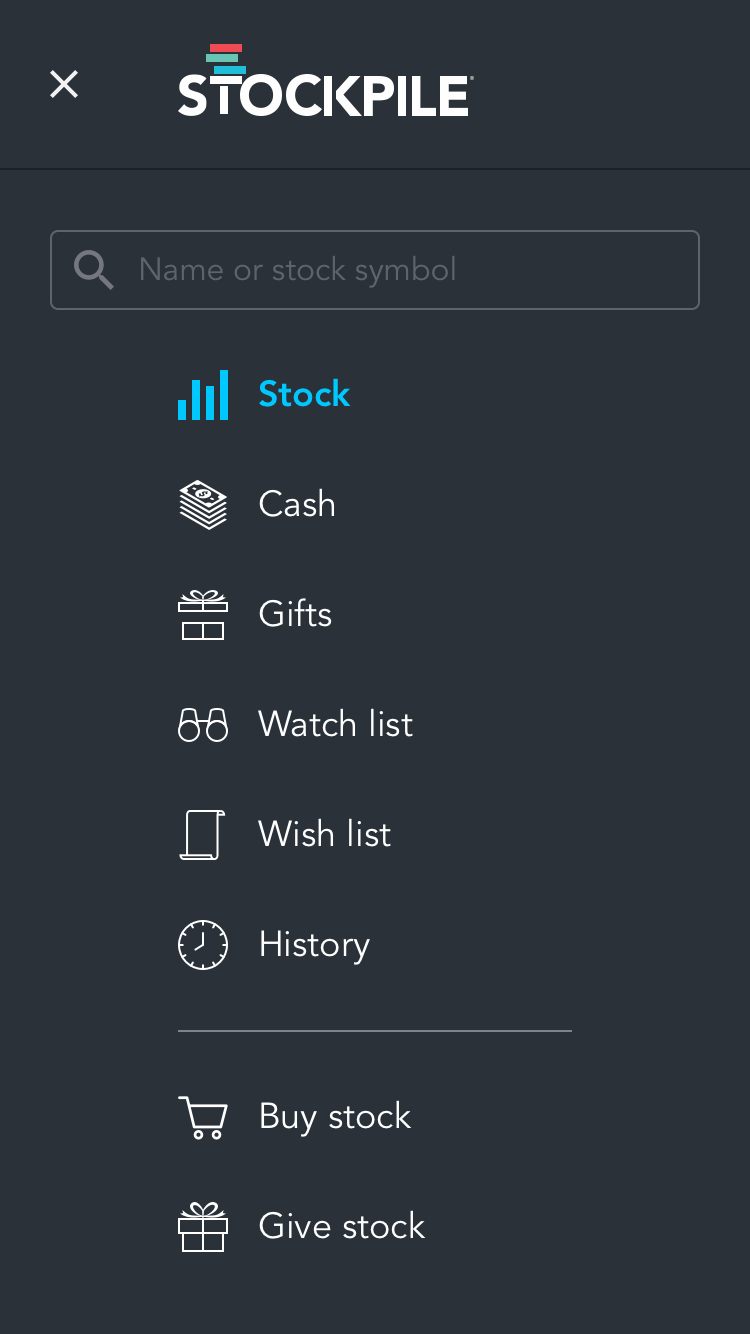Go to the Cash section
750x1334 pixels.
click(297, 505)
